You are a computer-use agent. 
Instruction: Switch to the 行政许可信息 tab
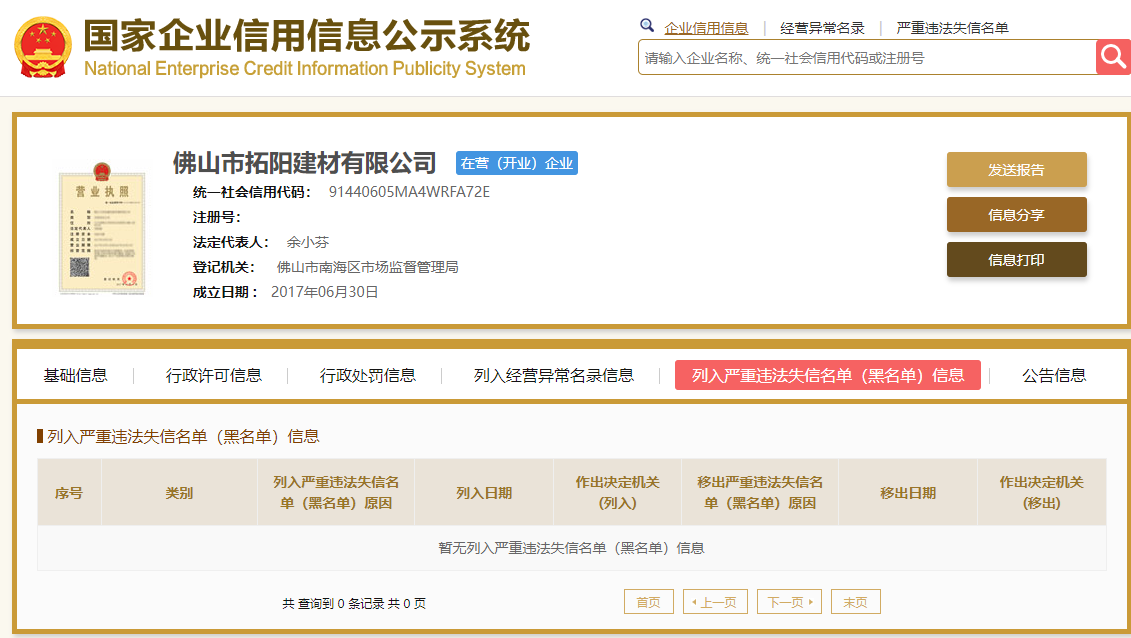pyautogui.click(x=214, y=376)
